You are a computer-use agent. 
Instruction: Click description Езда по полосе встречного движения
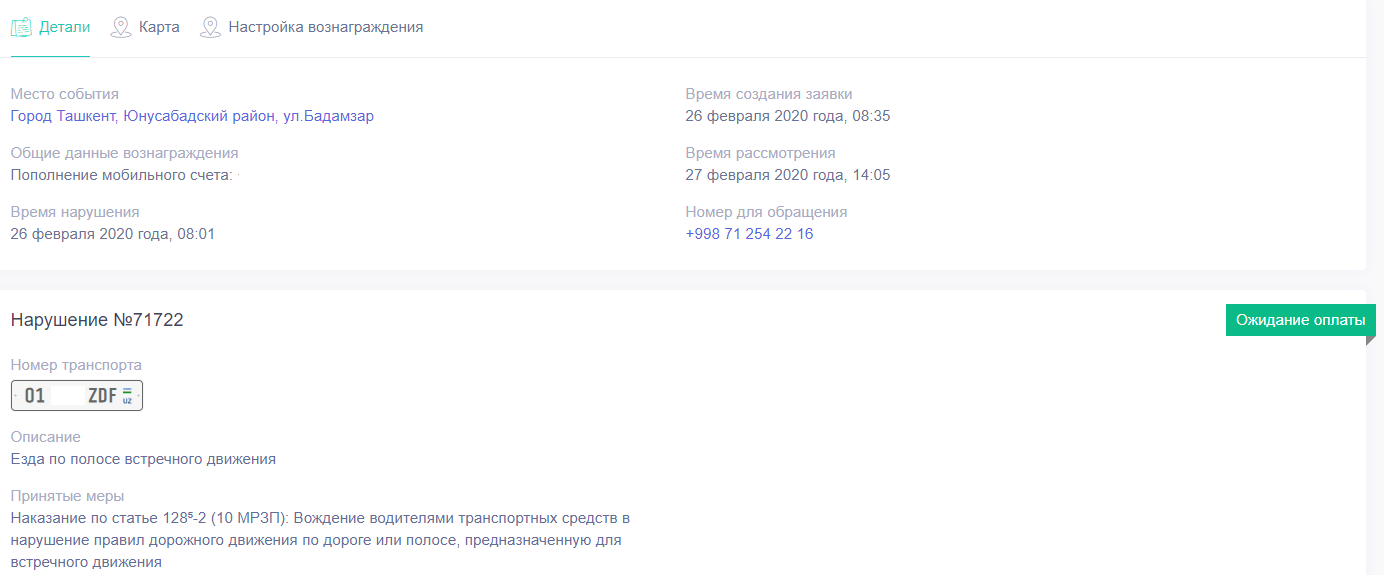143,459
